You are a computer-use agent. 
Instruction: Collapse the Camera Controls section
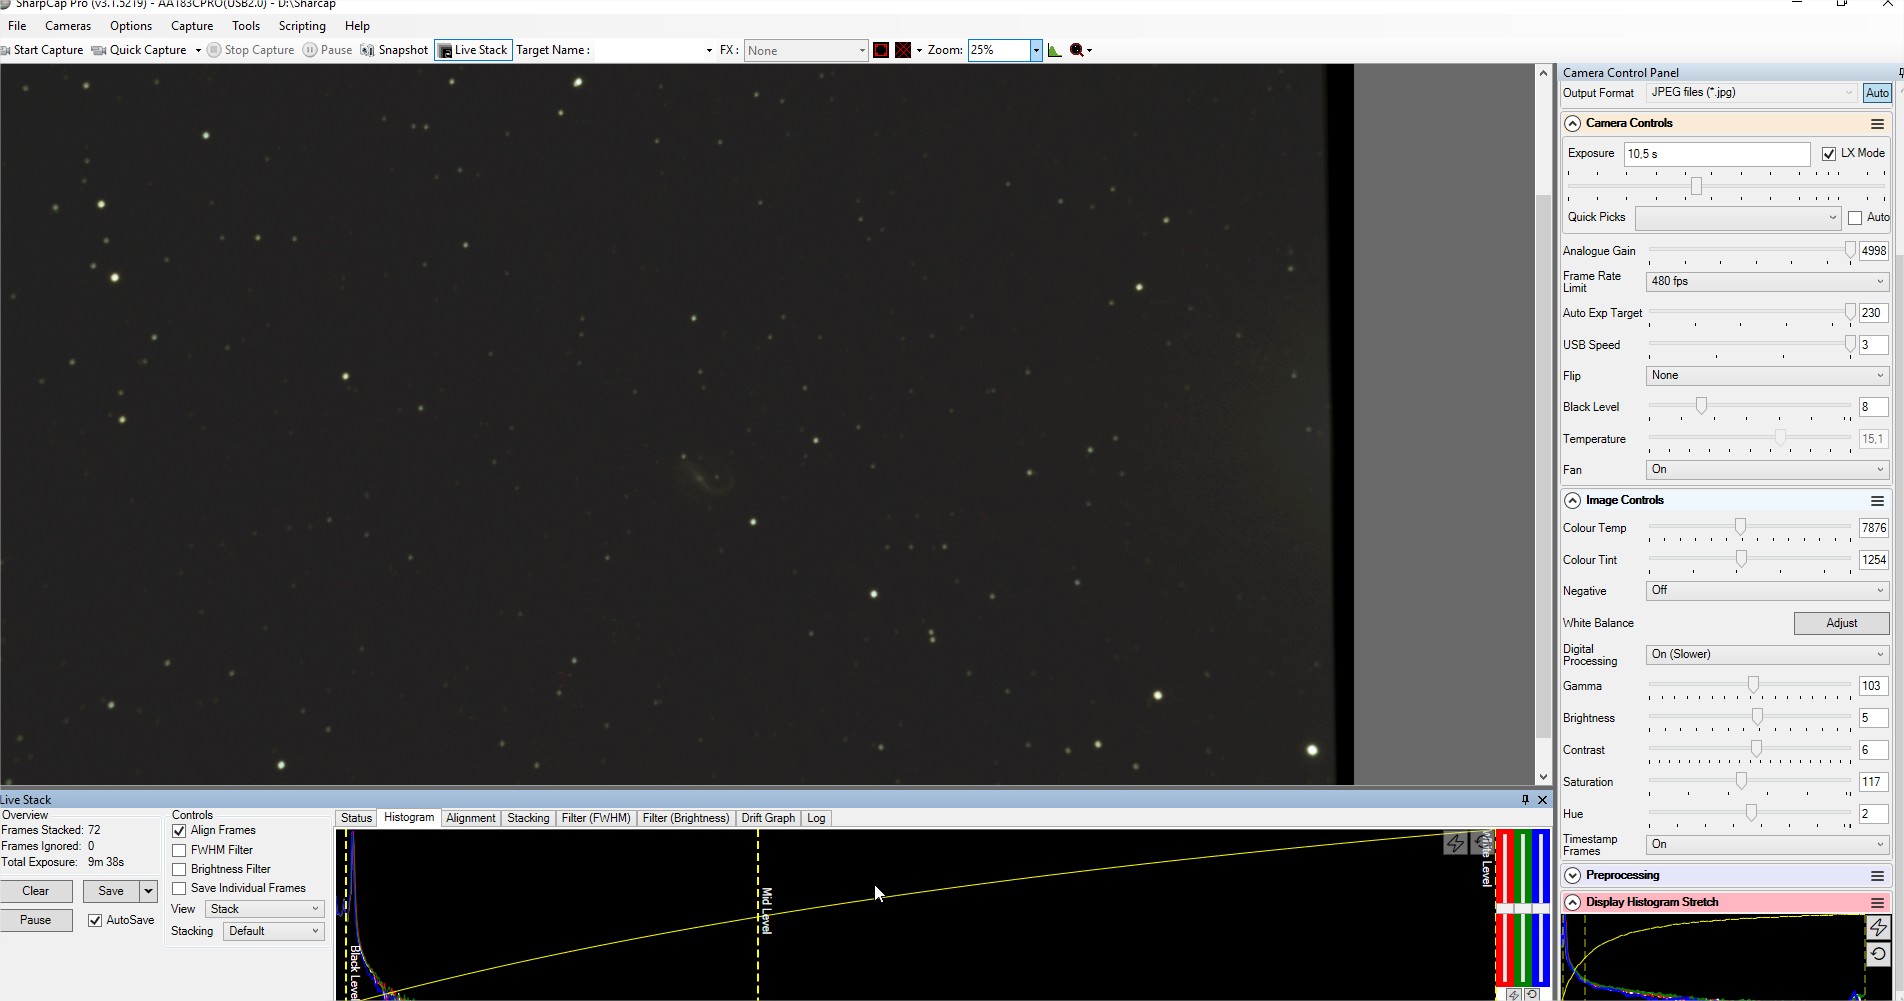pos(1572,124)
